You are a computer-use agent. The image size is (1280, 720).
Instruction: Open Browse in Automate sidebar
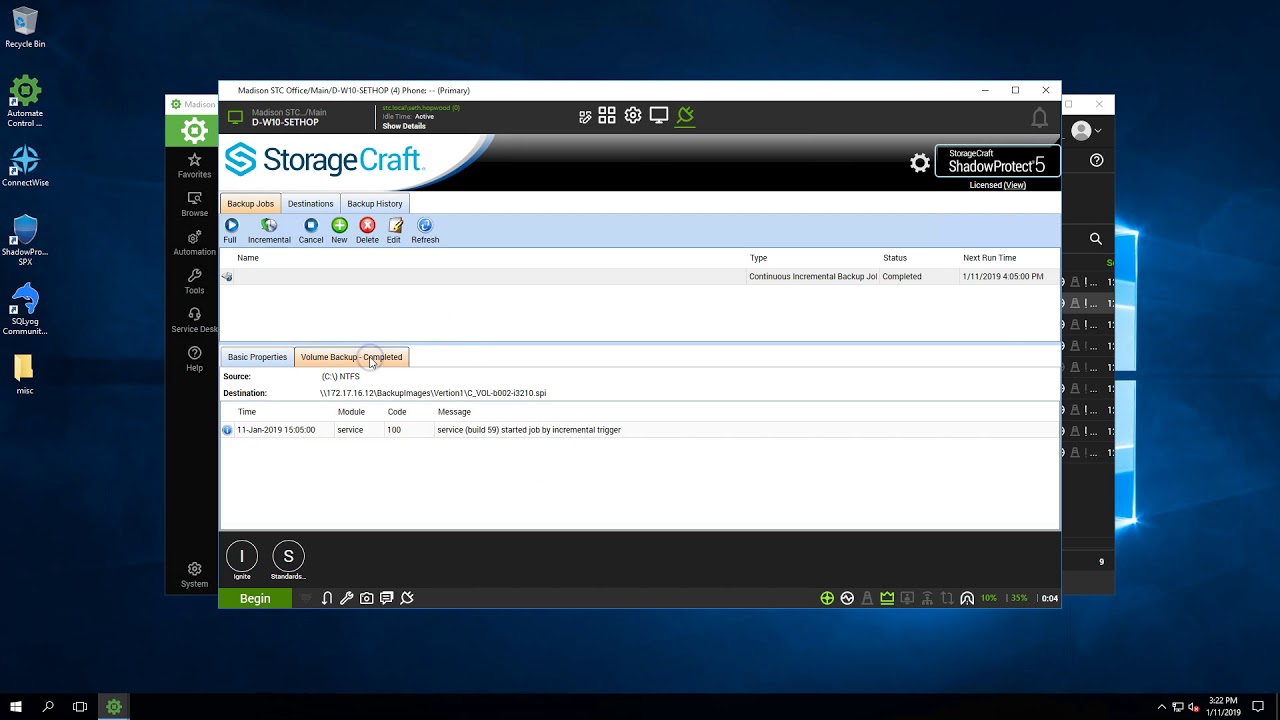194,204
